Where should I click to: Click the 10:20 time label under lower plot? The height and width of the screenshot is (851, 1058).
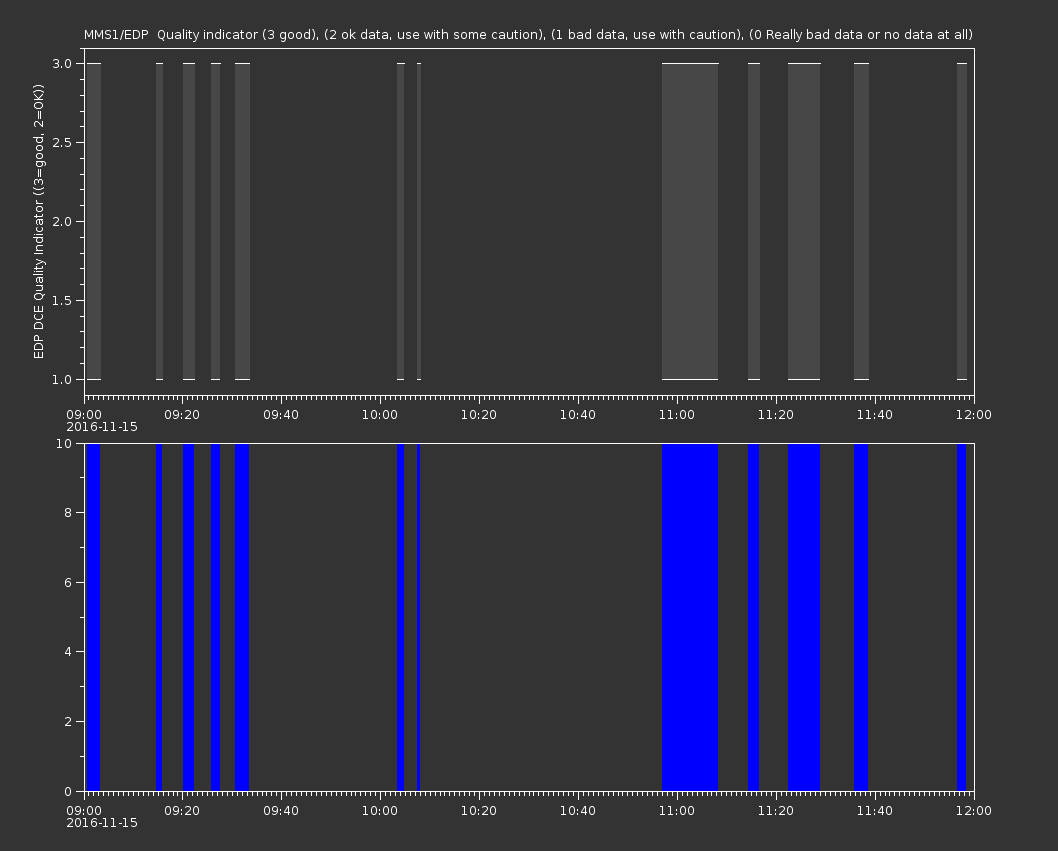tap(478, 811)
